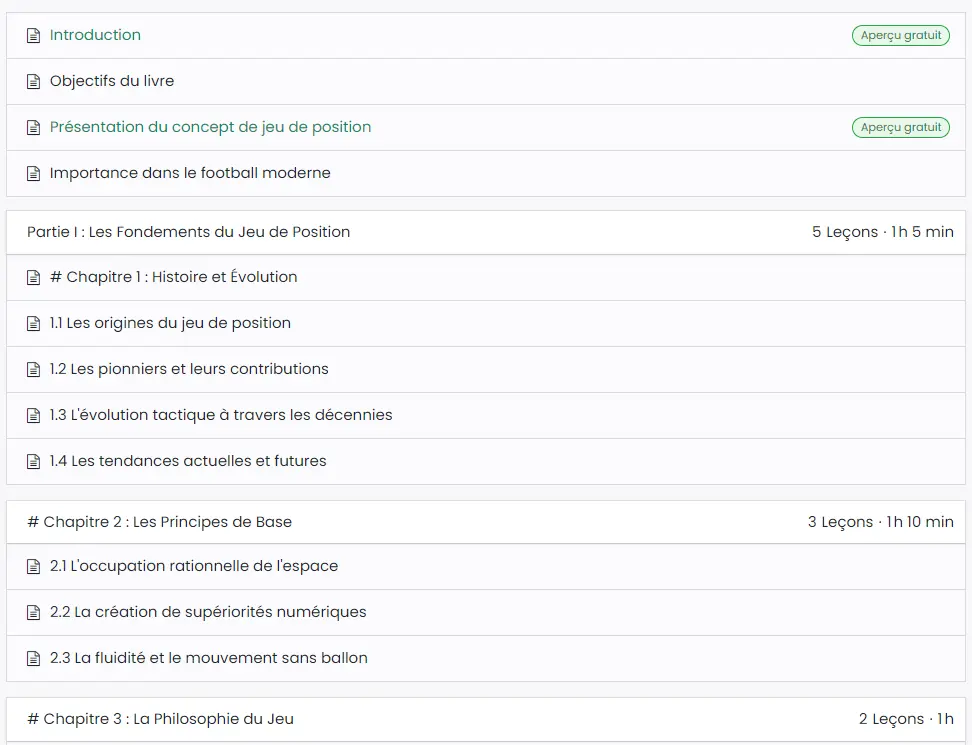
Task: Click the document icon beside 2.1 L'occupation rationnelle
Action: tap(33, 566)
